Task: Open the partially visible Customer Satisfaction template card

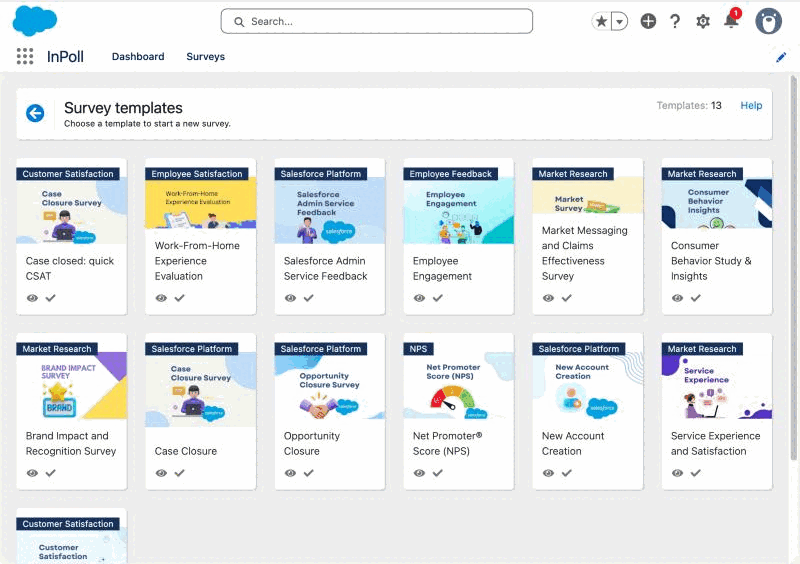Action: click(x=71, y=536)
